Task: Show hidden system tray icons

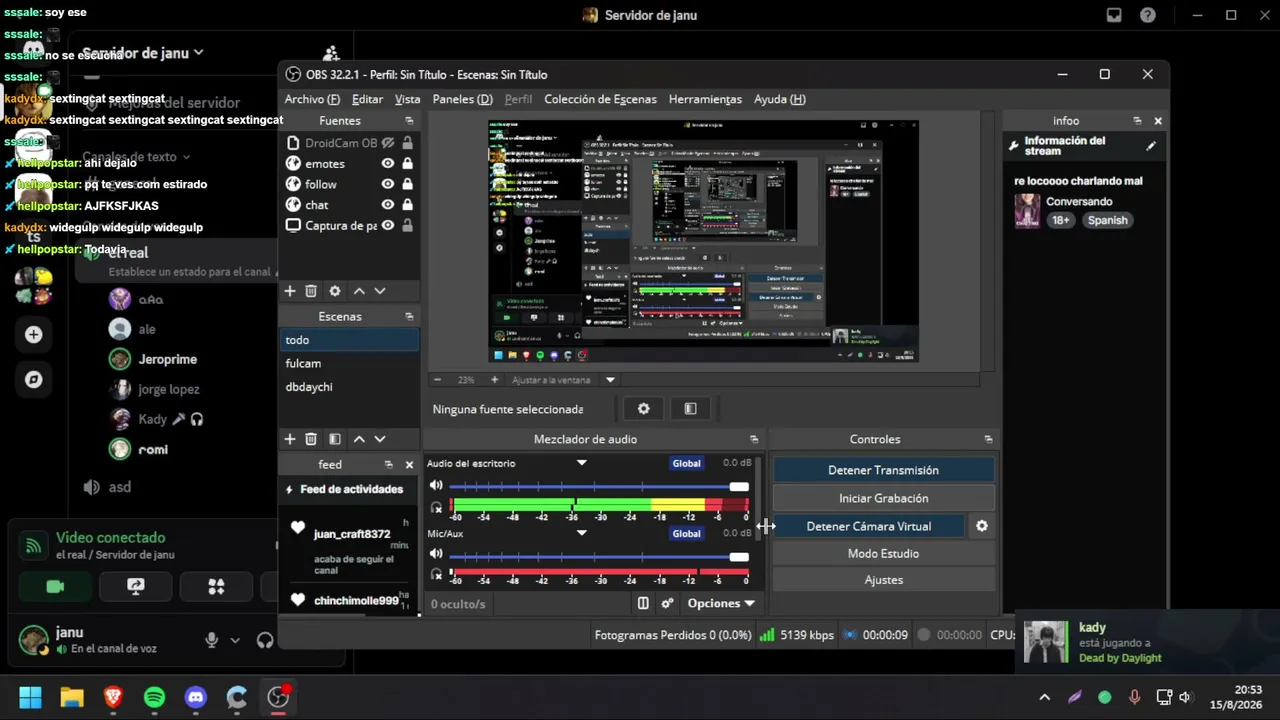Action: coord(1045,697)
